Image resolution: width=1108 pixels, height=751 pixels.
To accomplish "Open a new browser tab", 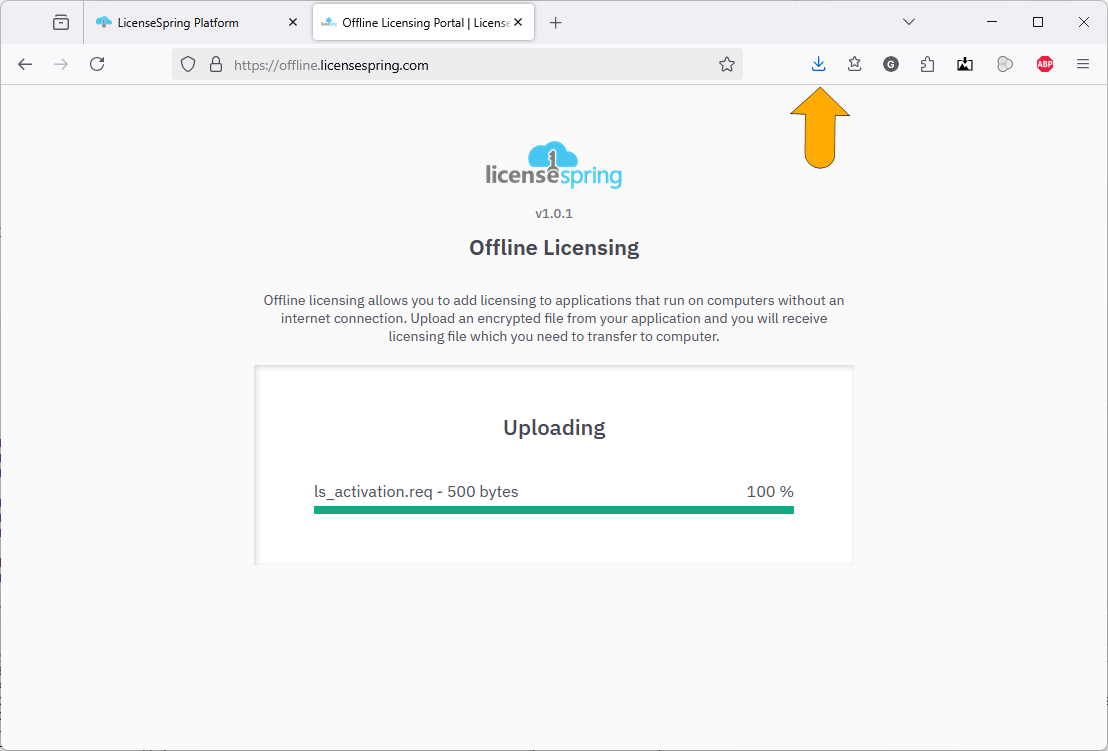I will pos(555,23).
